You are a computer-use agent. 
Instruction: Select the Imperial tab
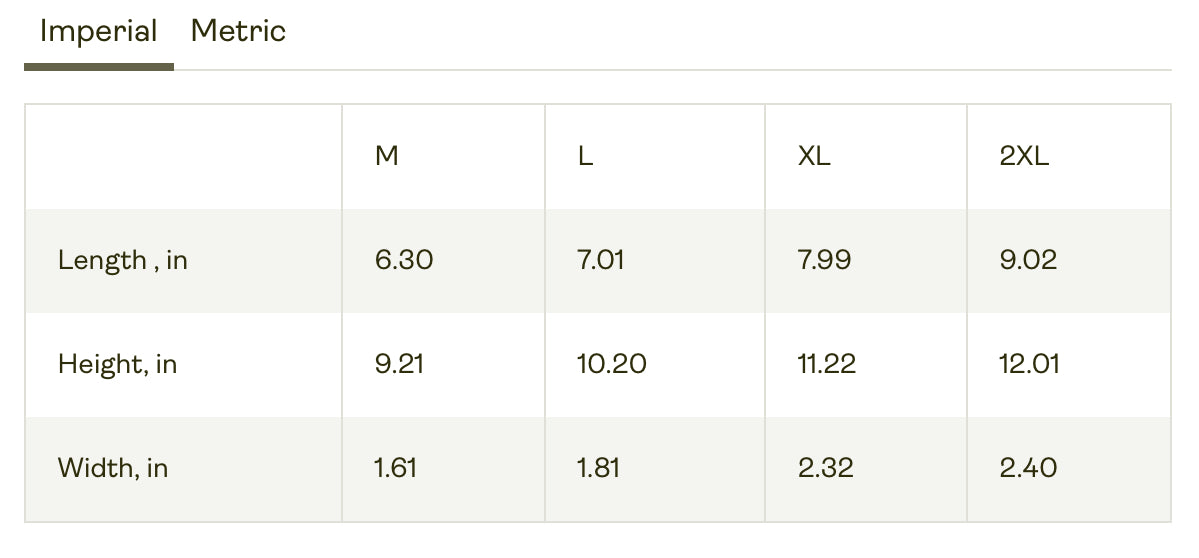(98, 32)
